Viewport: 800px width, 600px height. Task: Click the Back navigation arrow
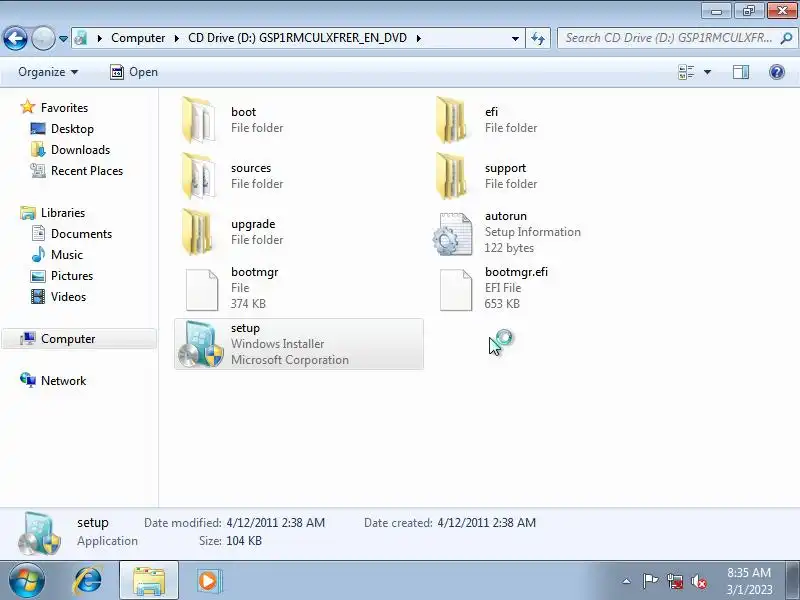point(15,38)
